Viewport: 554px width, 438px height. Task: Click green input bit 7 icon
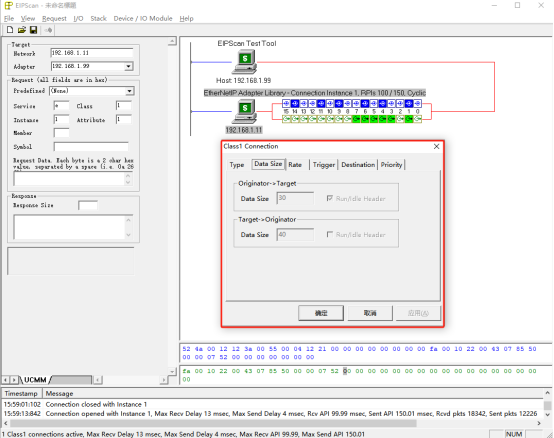[356, 119]
